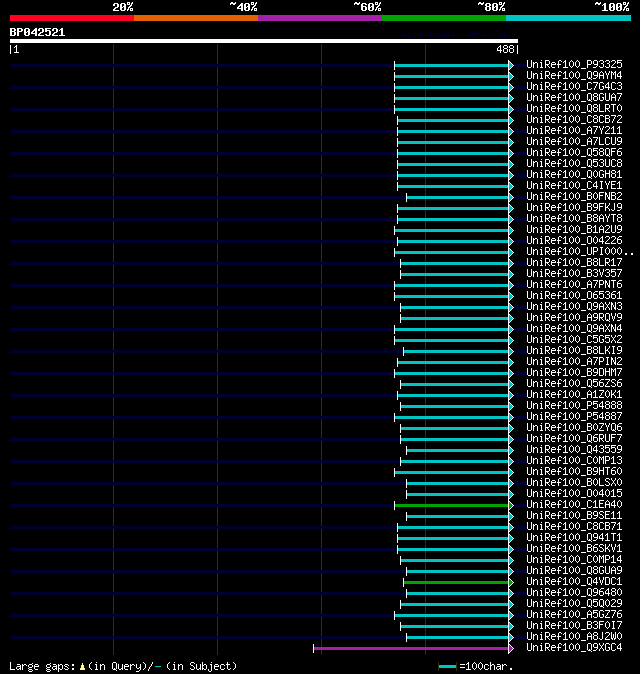Open hit UniRef100_A7PNT6
Screen dimensions: 640x674
pos(574,285)
